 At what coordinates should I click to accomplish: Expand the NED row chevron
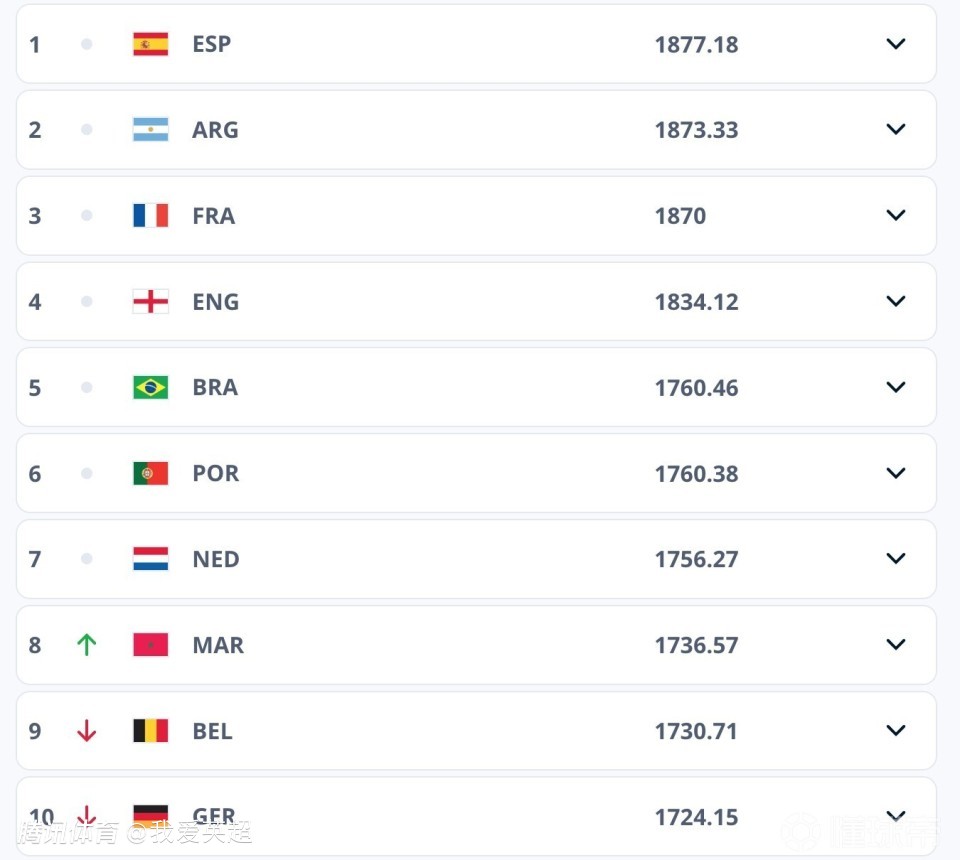(896, 559)
